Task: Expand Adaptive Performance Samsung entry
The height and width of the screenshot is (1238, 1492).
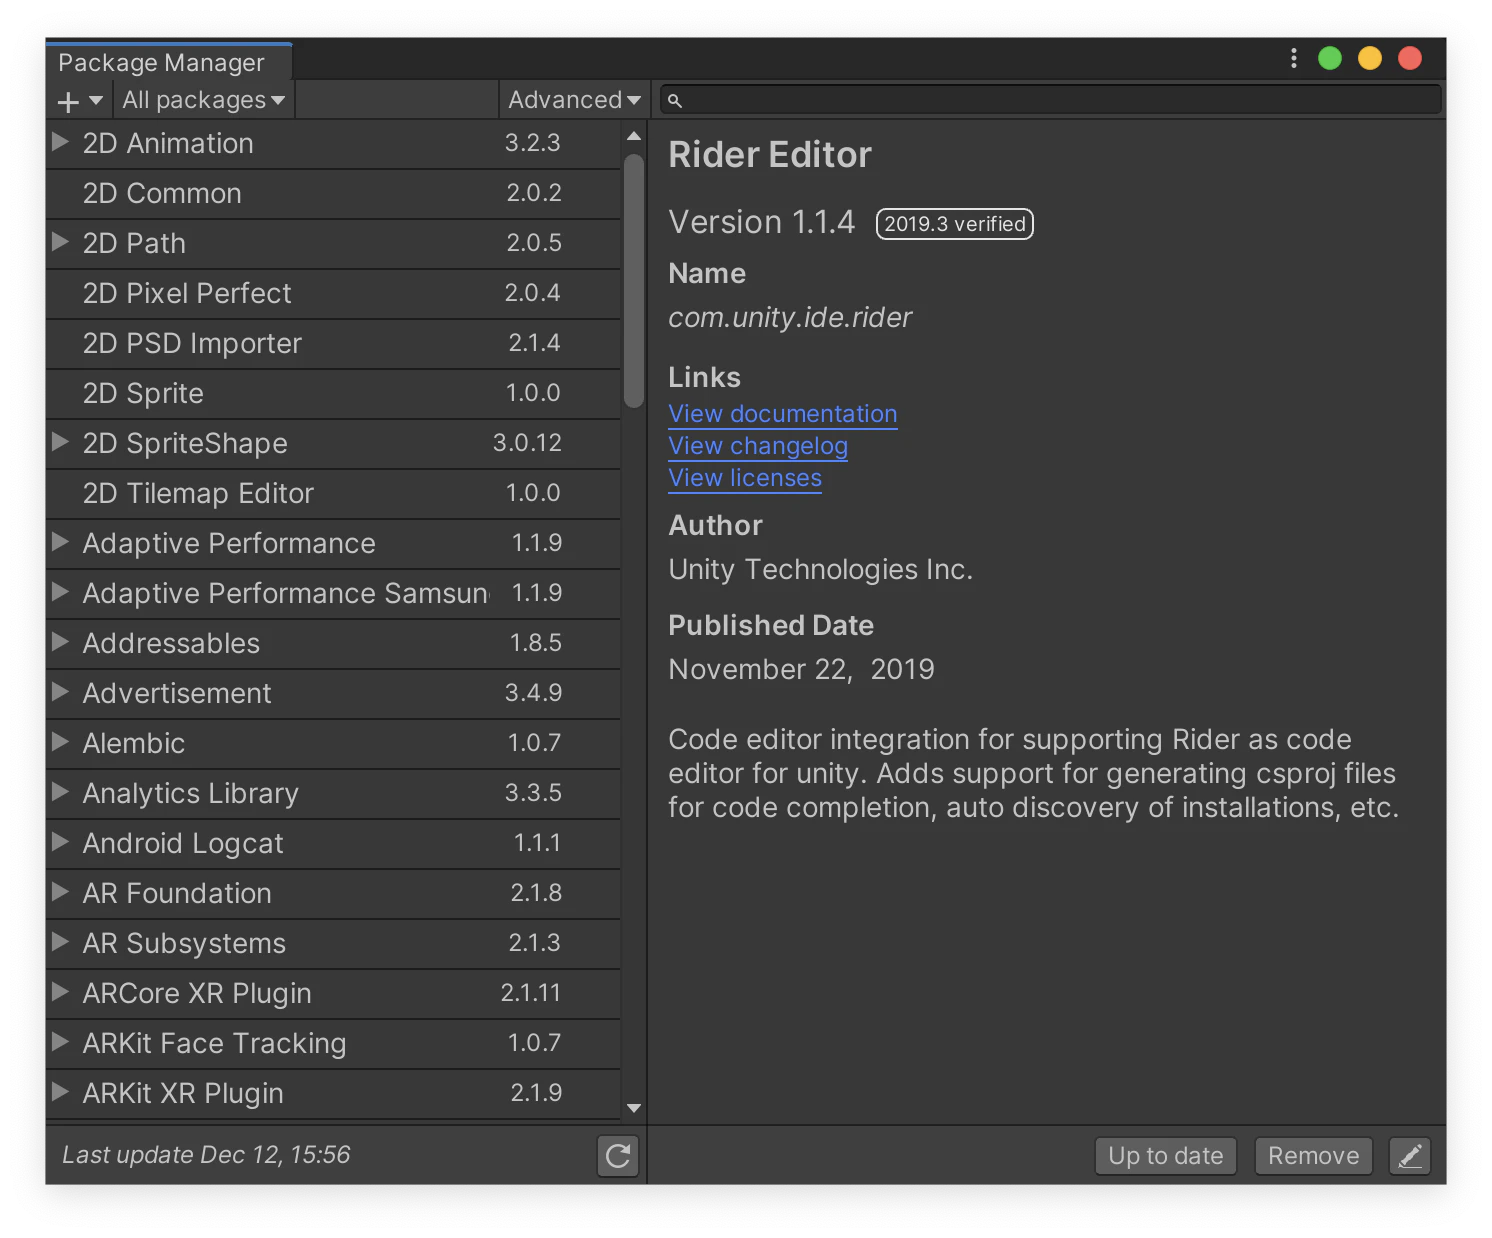Action: click(x=60, y=591)
